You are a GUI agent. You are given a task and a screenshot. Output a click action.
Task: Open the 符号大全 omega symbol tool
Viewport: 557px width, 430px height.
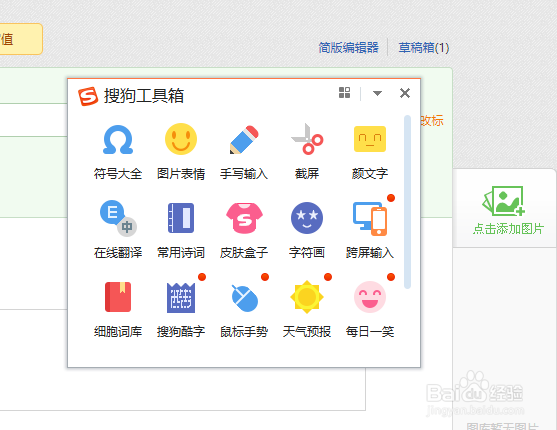tap(118, 140)
